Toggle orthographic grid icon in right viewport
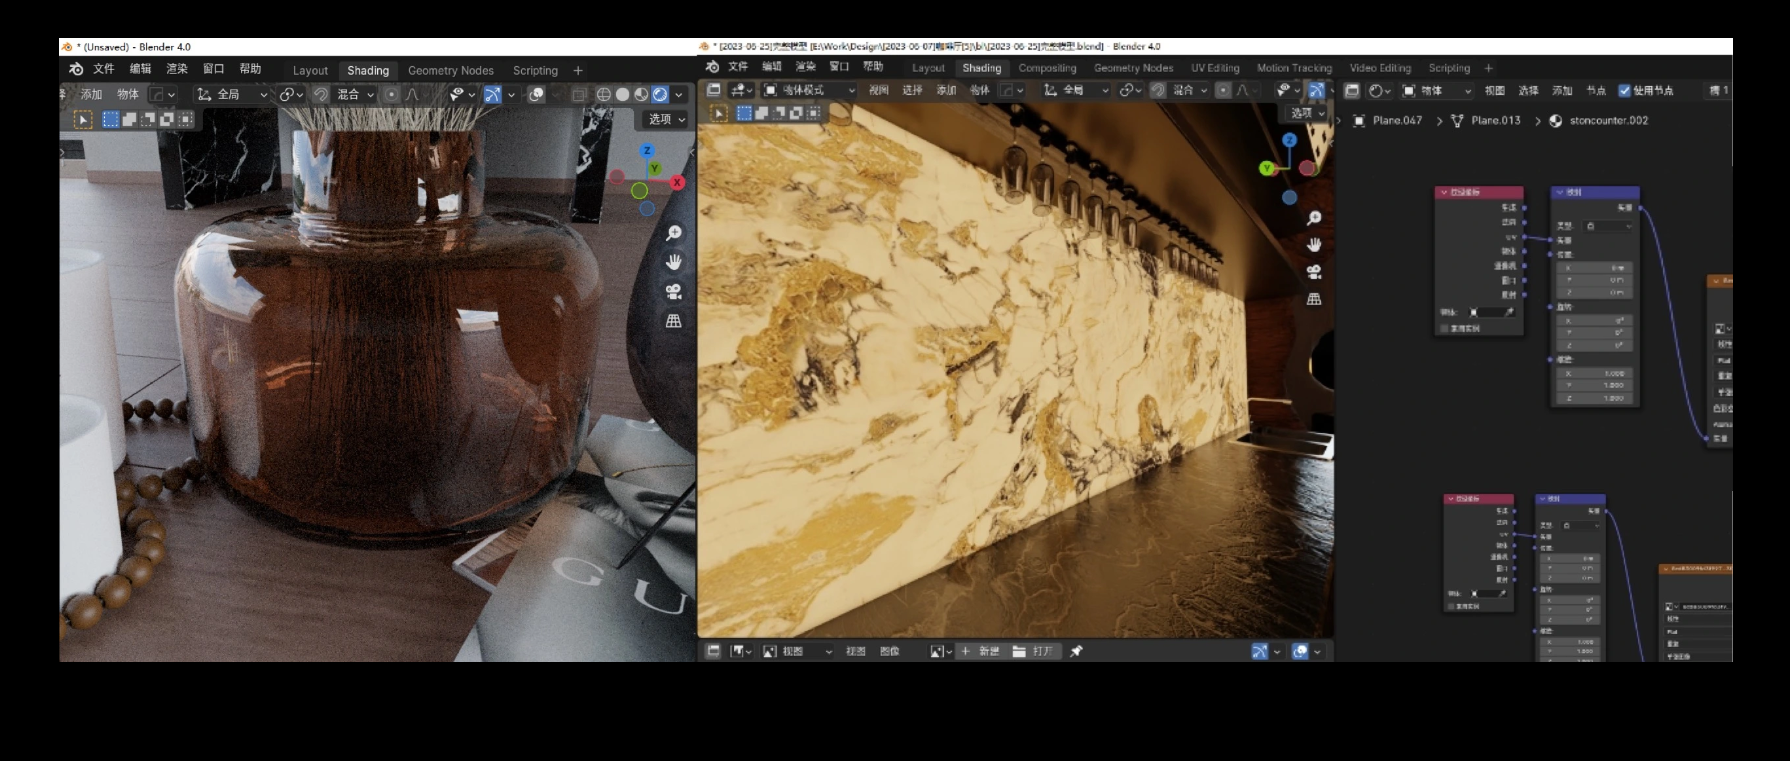Viewport: 1790px width, 761px height. coord(1314,299)
